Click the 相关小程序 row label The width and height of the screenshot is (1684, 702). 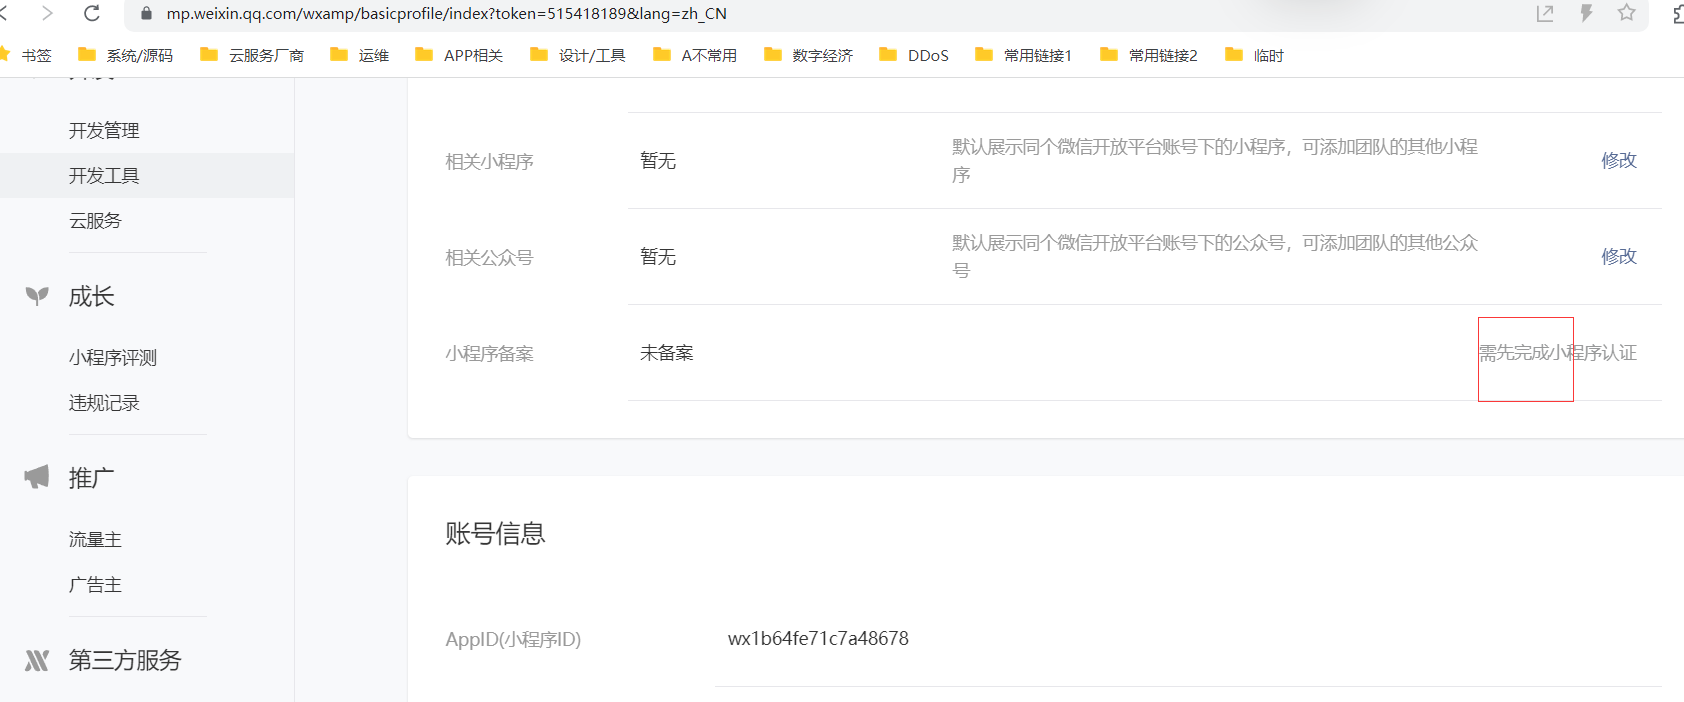tap(489, 161)
